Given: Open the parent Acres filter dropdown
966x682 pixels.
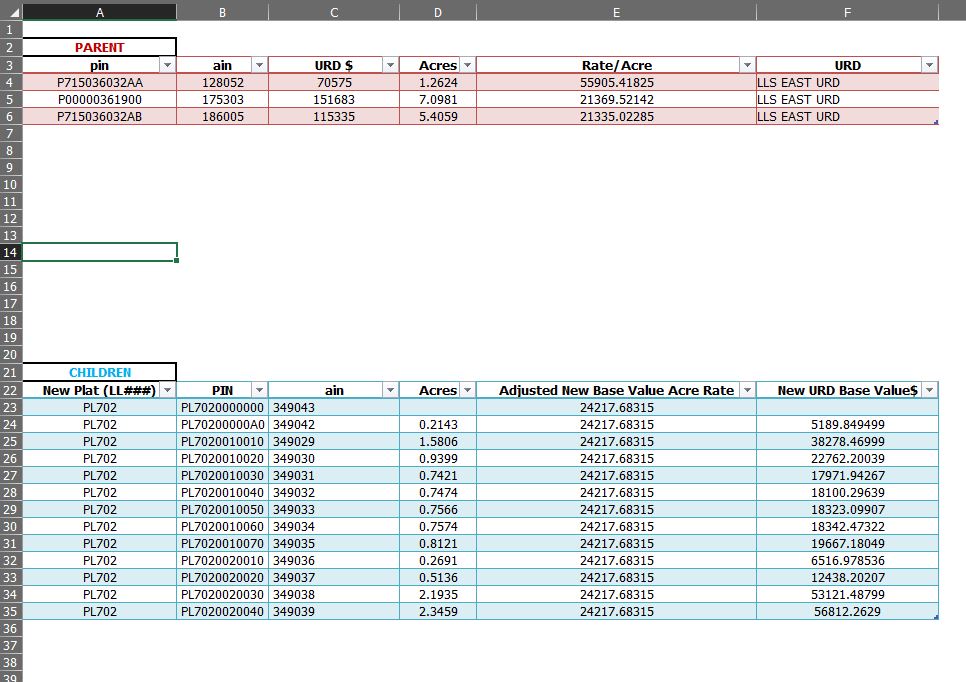Looking at the screenshot, I should [467, 65].
